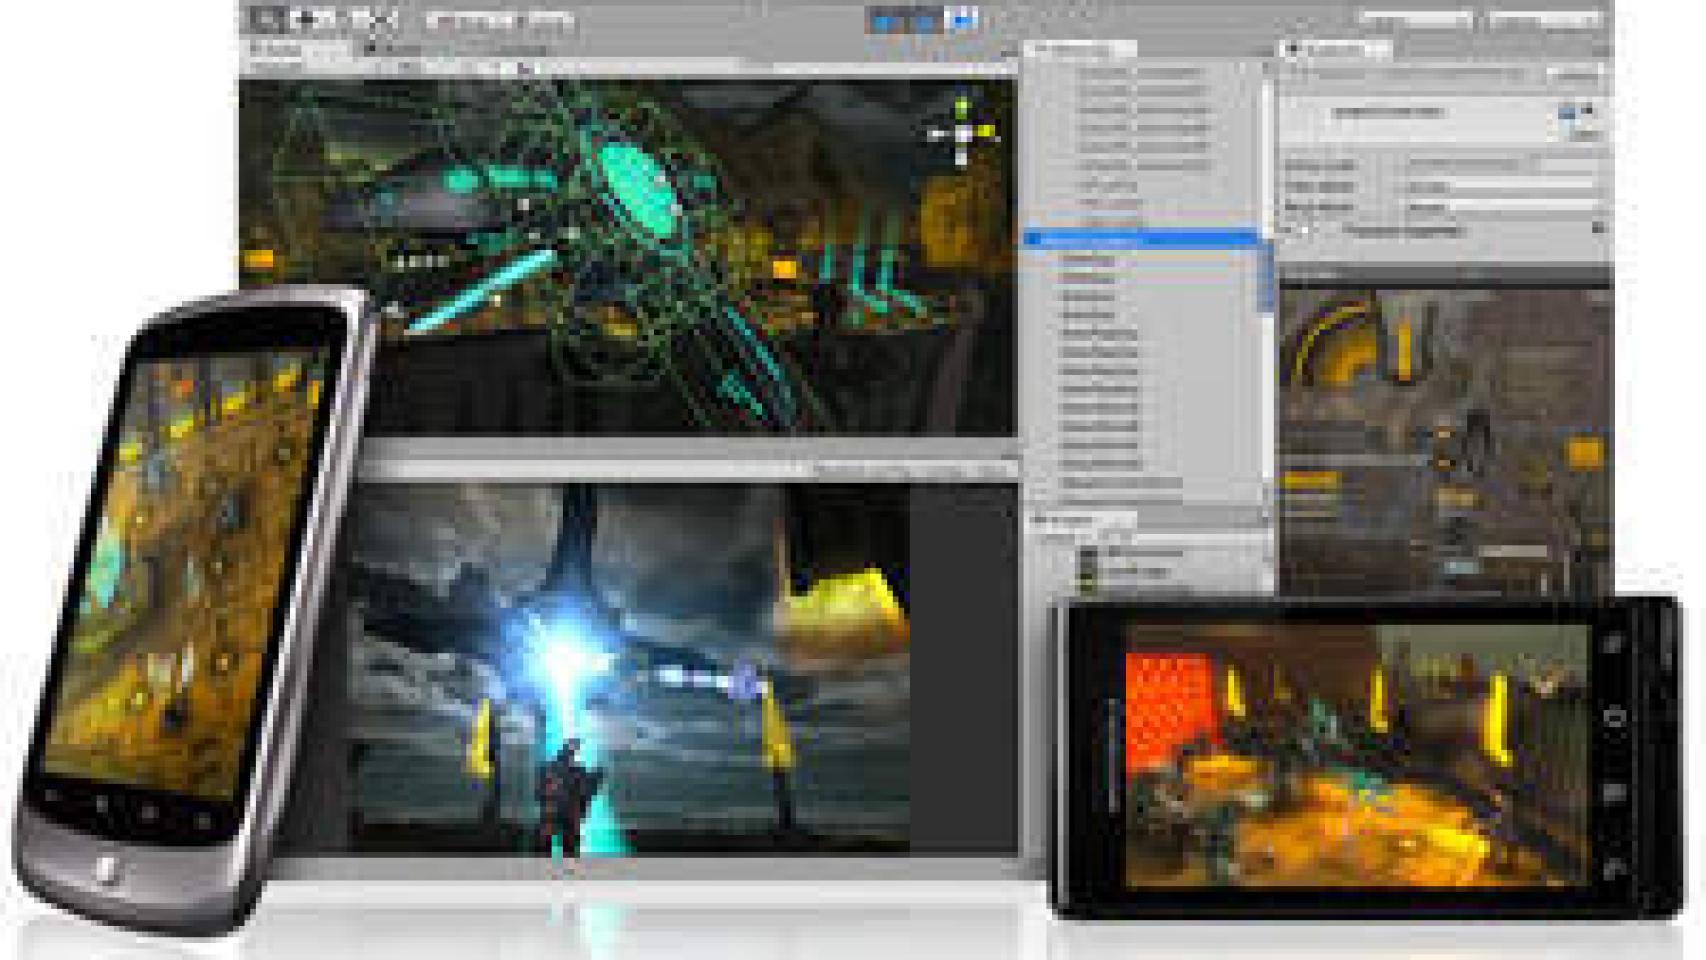Switch to the Inspector panel tab
Viewport: 1706px width, 960px height.
click(1335, 48)
